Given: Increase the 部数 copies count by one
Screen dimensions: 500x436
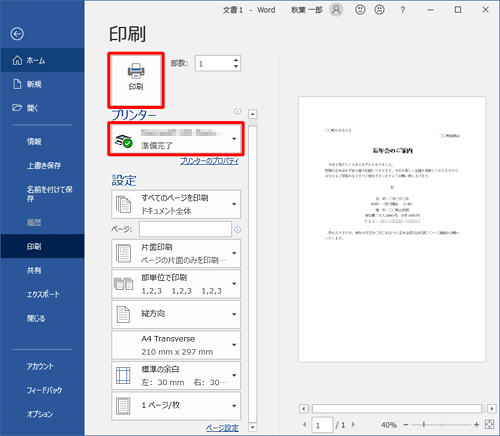Looking at the screenshot, I should [236, 60].
